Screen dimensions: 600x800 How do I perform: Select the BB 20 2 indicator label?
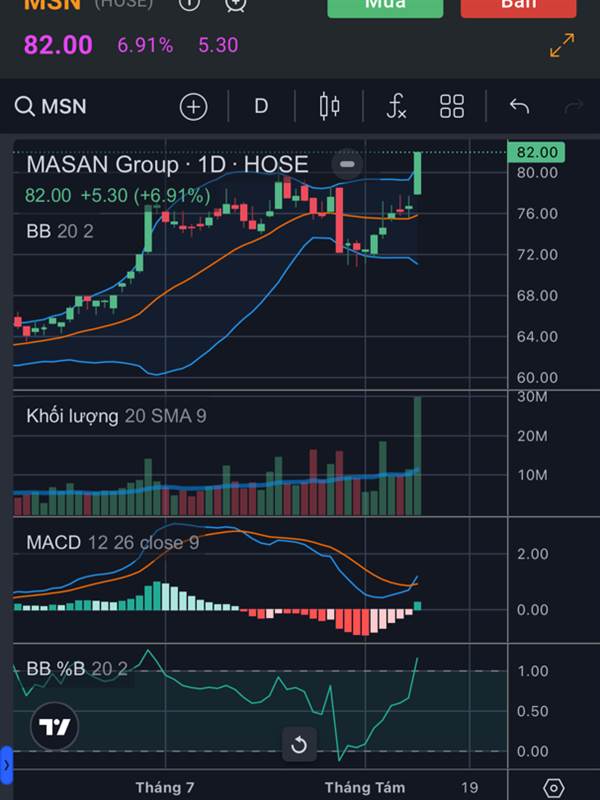pyautogui.click(x=60, y=231)
